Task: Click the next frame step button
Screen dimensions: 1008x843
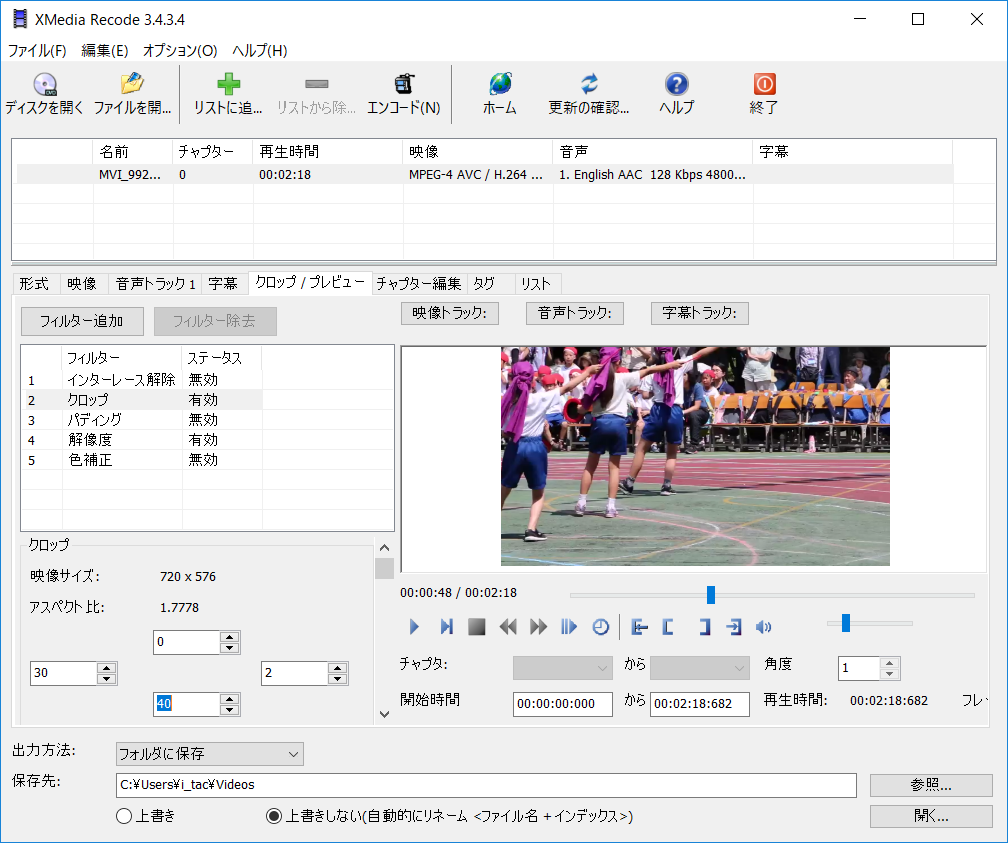Action: point(446,626)
